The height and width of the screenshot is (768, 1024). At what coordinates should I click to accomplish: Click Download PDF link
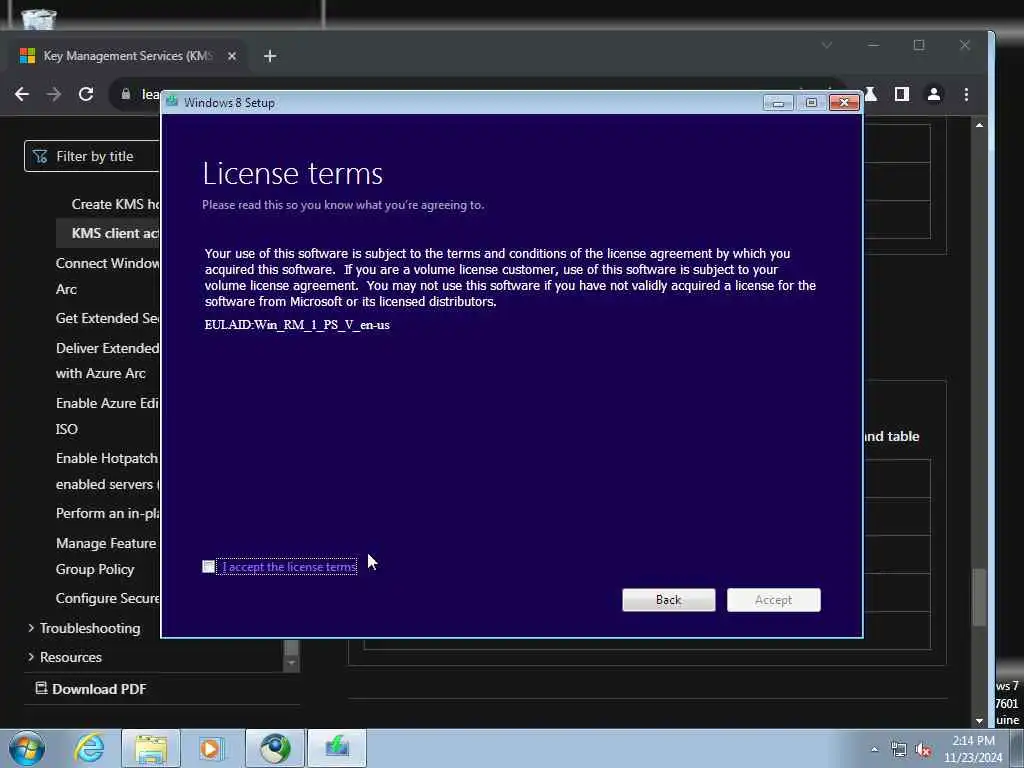click(x=91, y=689)
